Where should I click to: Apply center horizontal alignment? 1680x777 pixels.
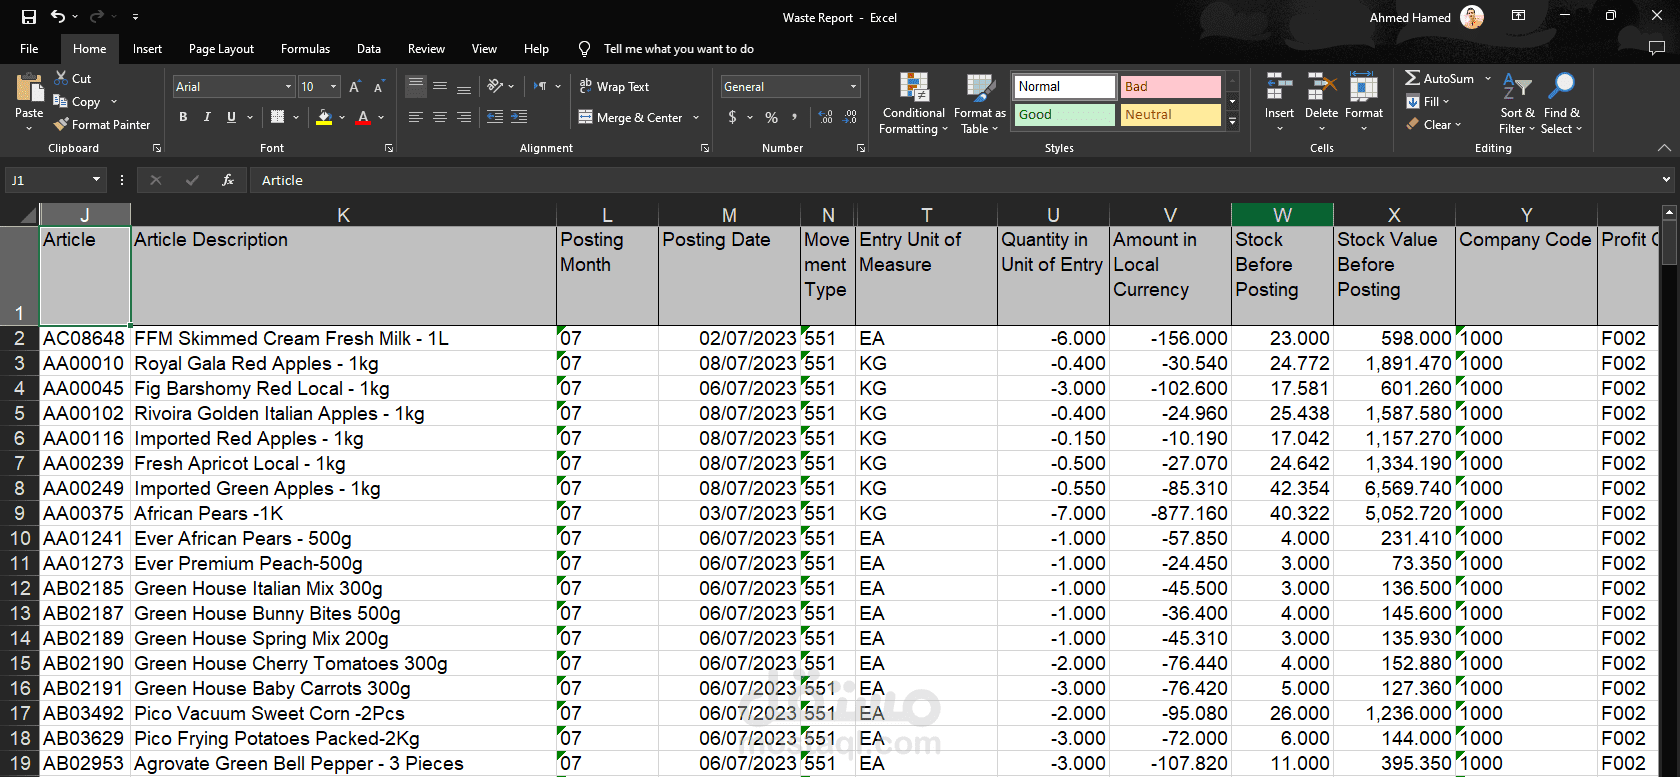(x=440, y=117)
